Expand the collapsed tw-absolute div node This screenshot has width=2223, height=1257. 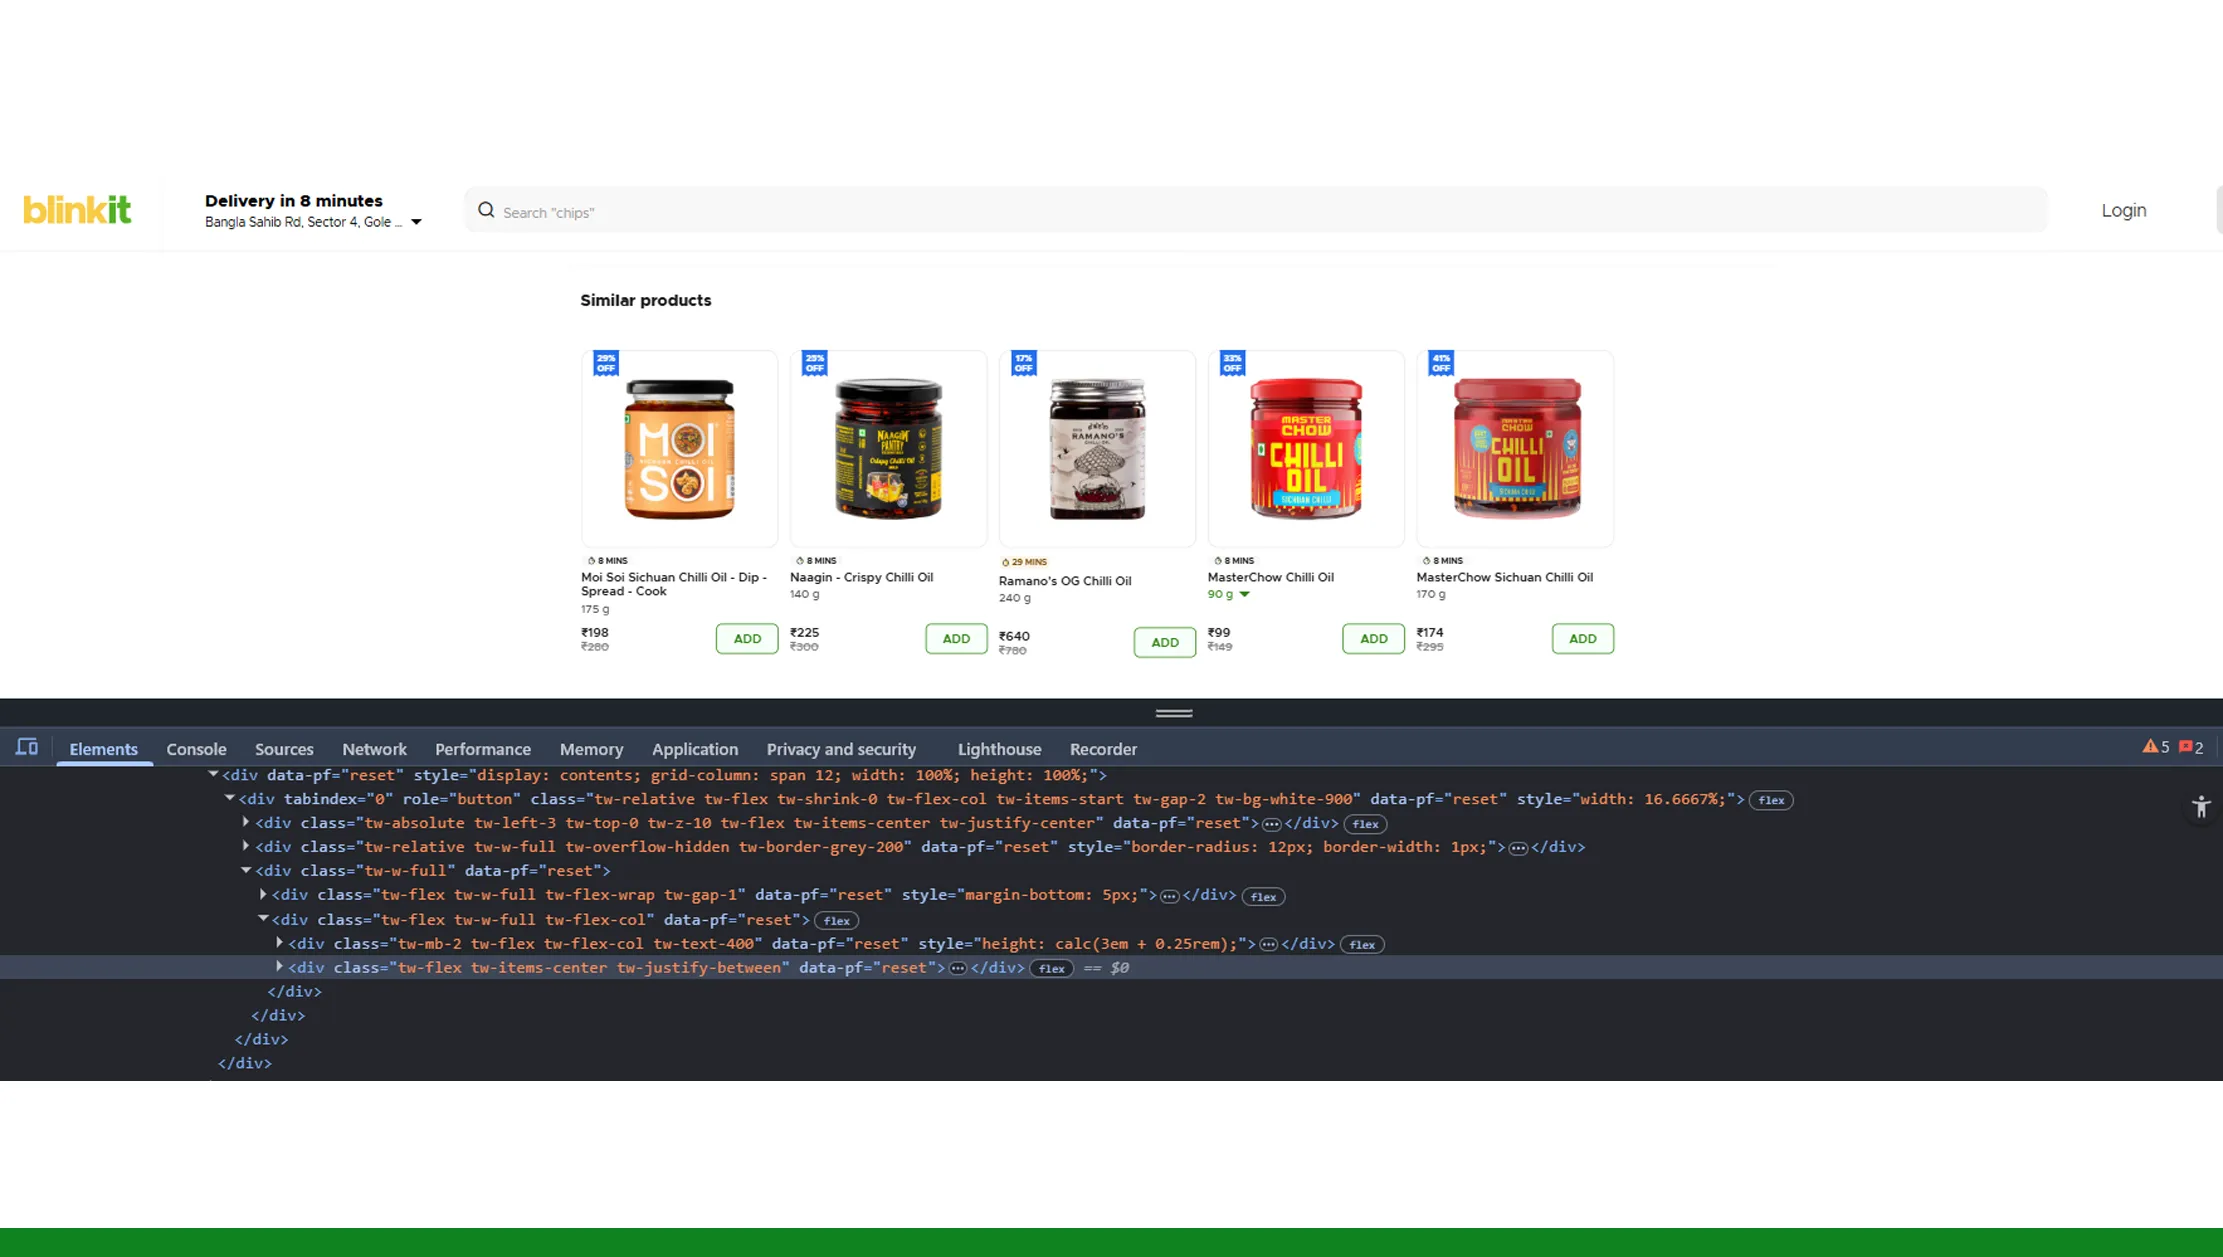pos(246,822)
